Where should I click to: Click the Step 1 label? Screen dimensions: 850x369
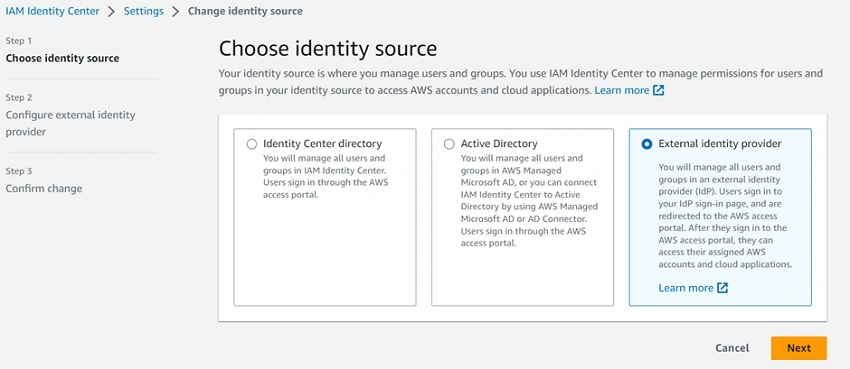pyautogui.click(x=19, y=41)
